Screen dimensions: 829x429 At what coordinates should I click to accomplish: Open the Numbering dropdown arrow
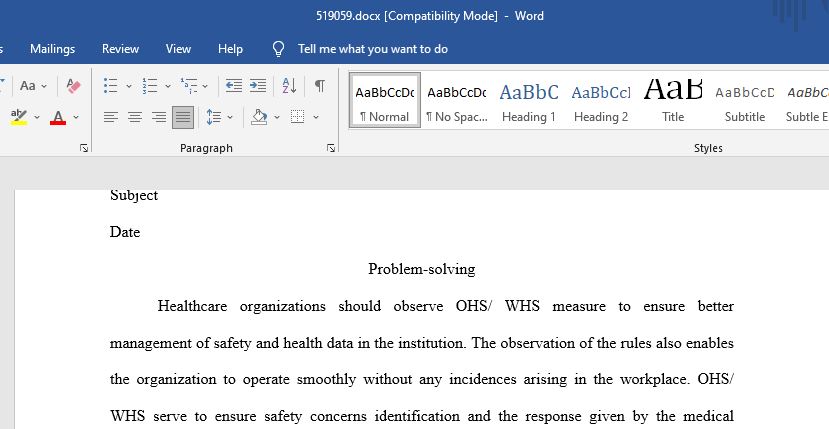pyautogui.click(x=168, y=86)
